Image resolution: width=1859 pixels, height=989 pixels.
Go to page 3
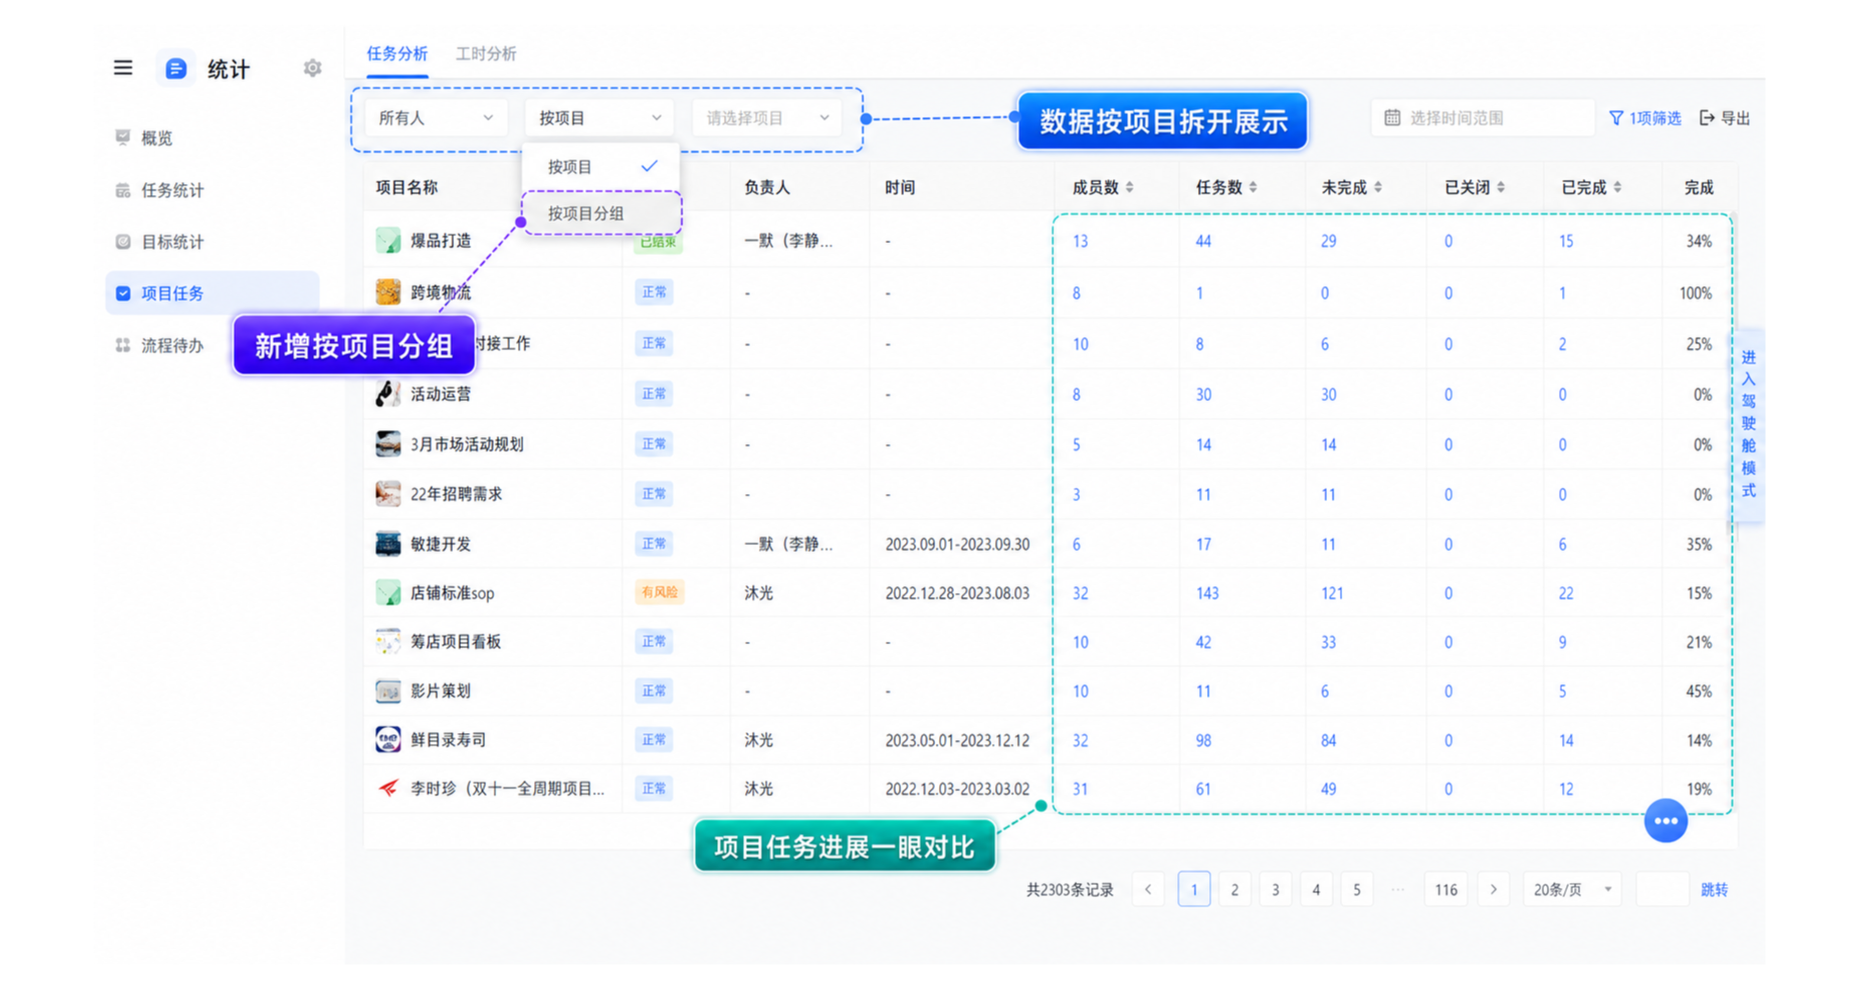[x=1275, y=889]
